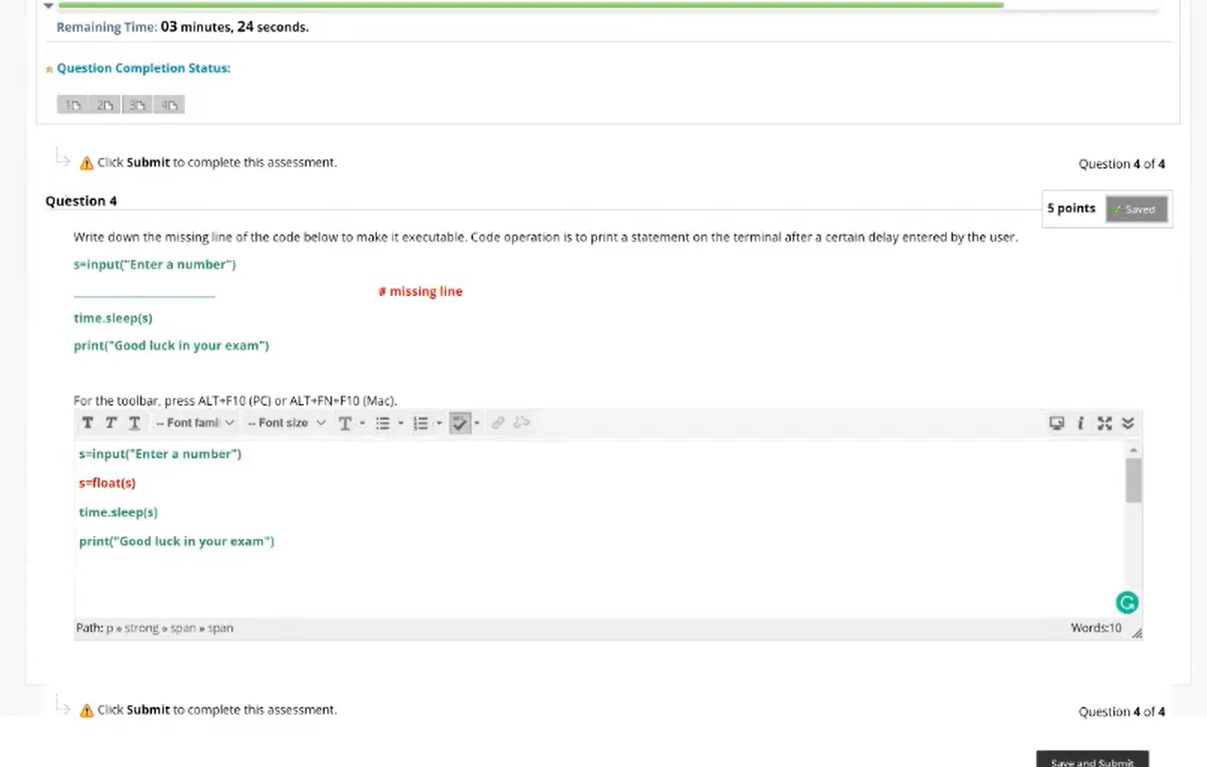Viewport: 1207px width, 767px height.
Task: Toggle fullscreen editor mode with the arrows icon
Action: coord(1104,423)
